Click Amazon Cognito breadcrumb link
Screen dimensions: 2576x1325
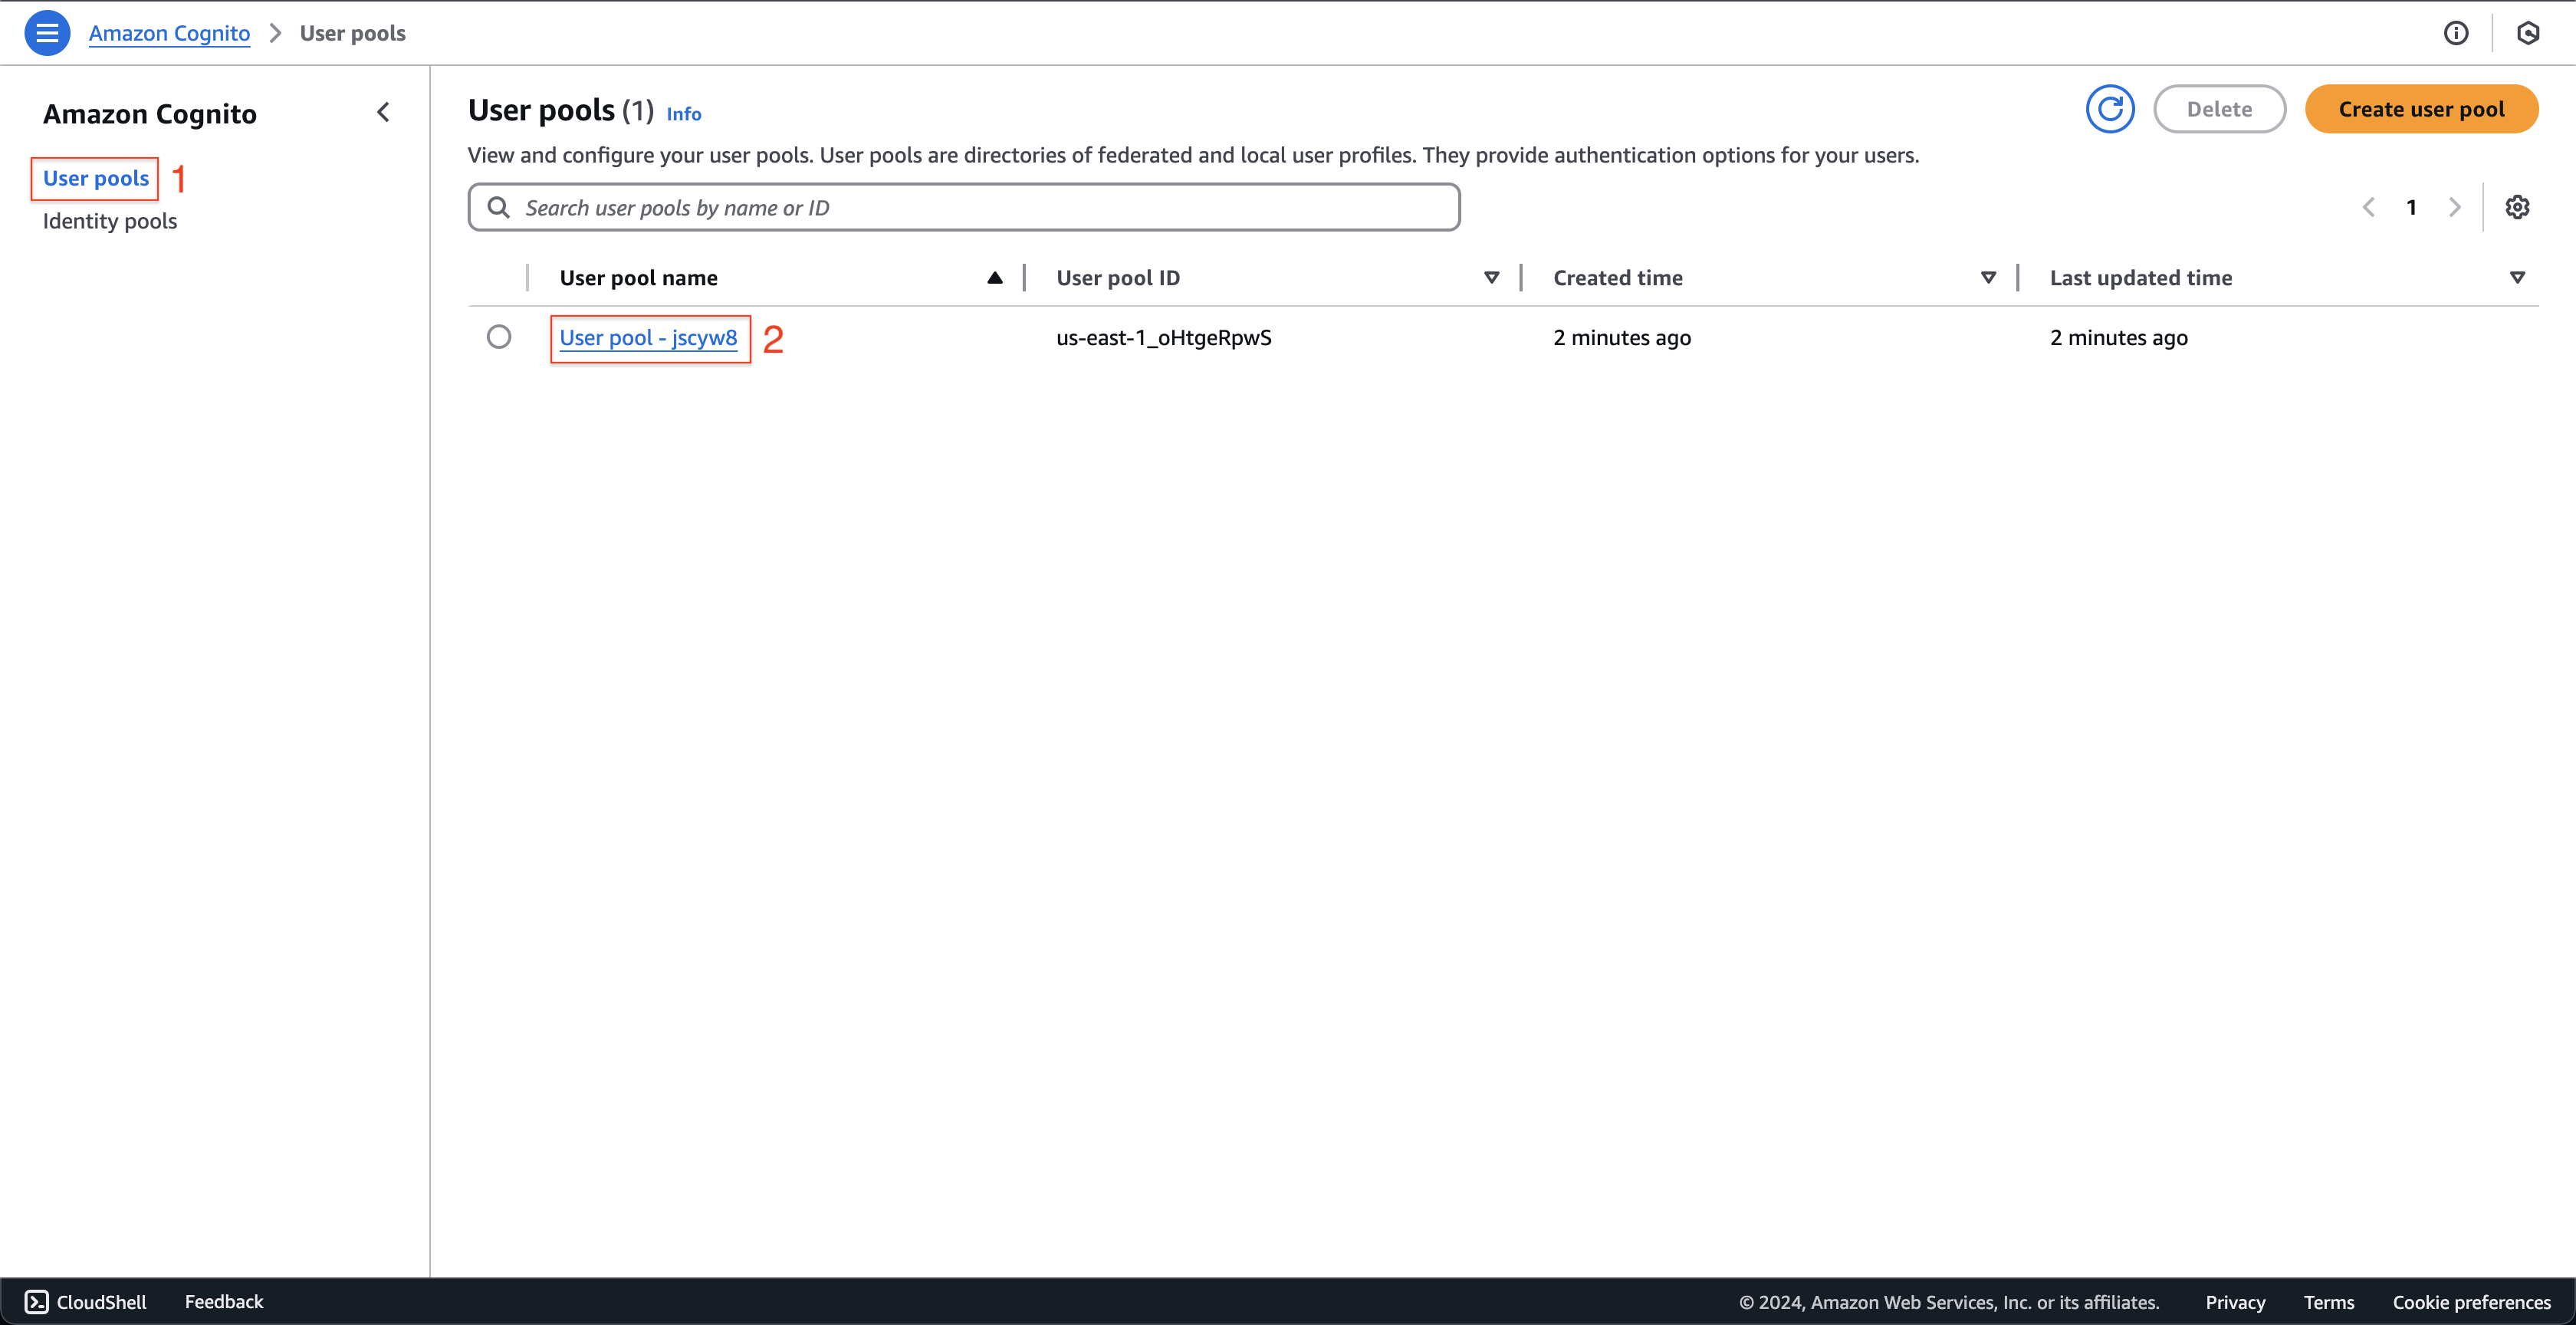click(169, 33)
